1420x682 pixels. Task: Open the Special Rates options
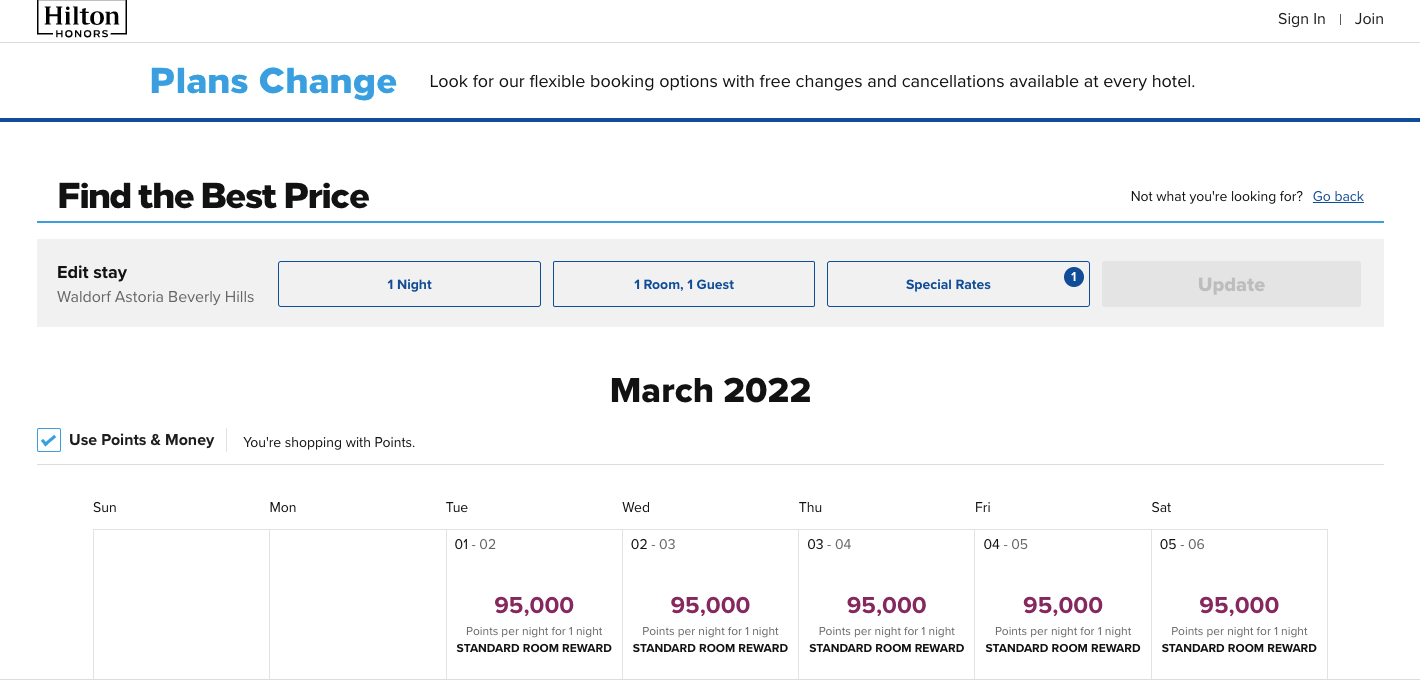pos(947,284)
